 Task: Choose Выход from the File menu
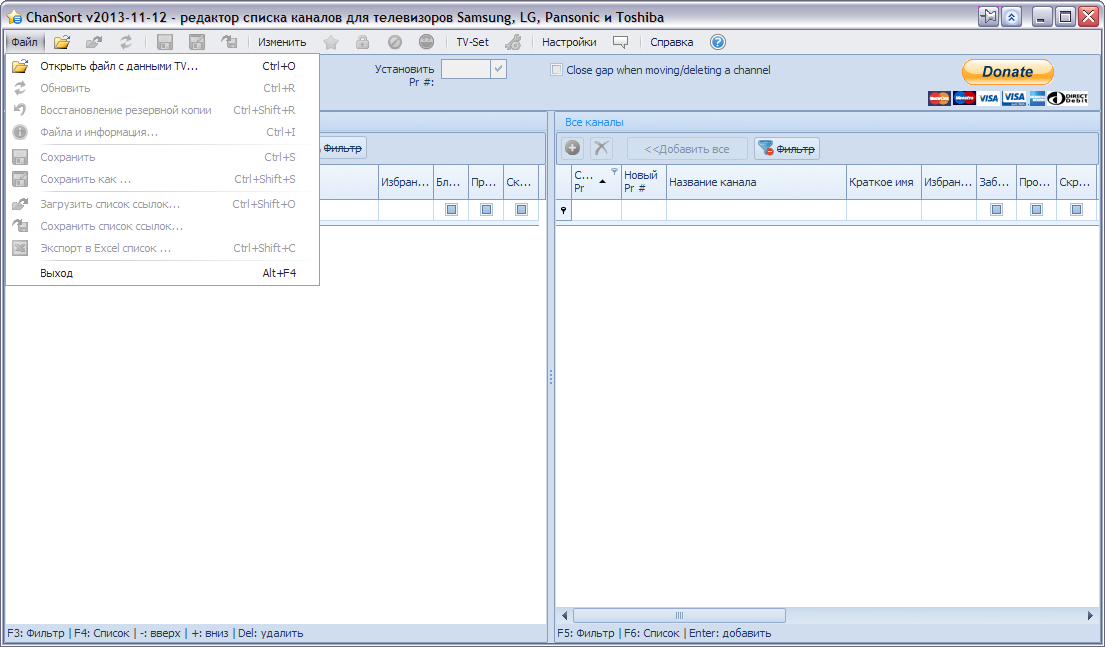[x=57, y=273]
